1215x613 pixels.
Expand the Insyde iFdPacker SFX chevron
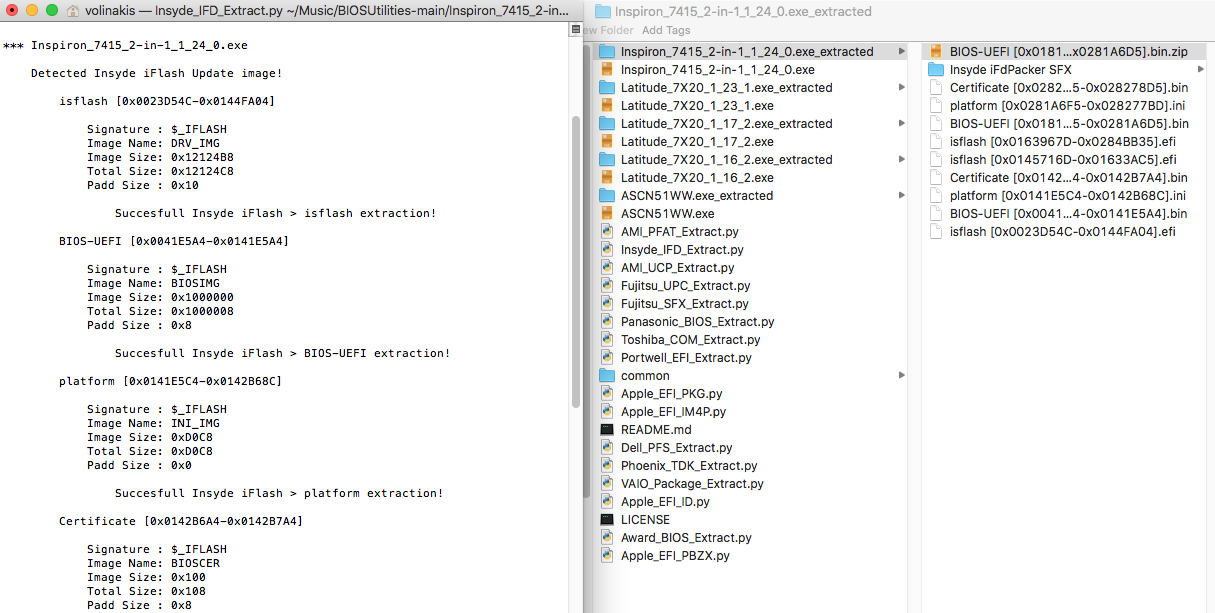pyautogui.click(x=1201, y=70)
